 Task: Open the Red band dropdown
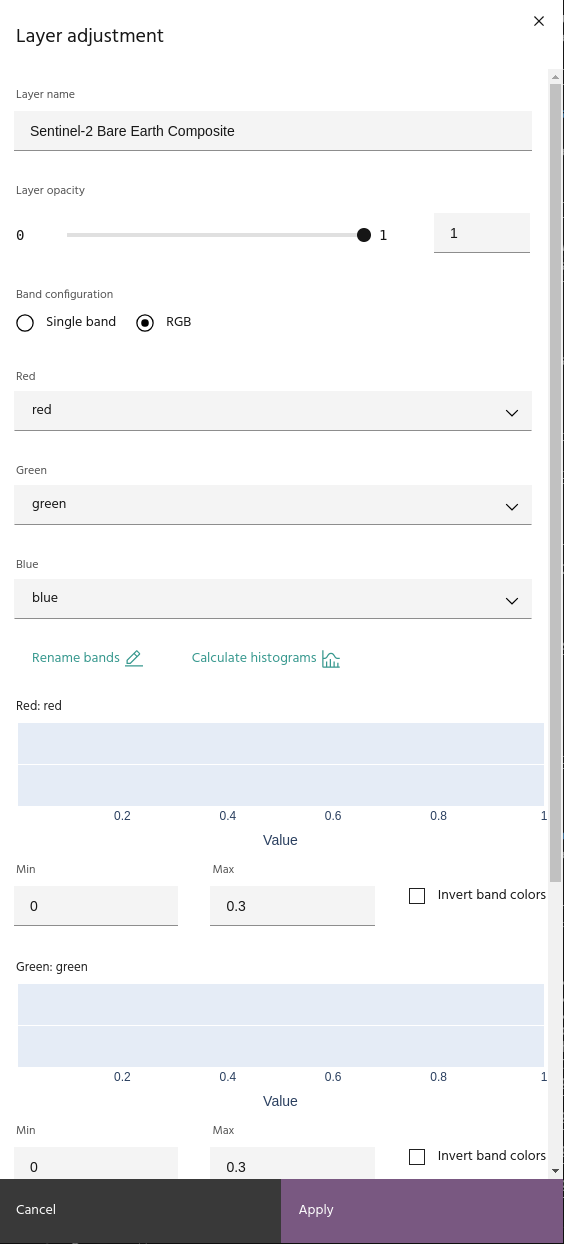(273, 411)
